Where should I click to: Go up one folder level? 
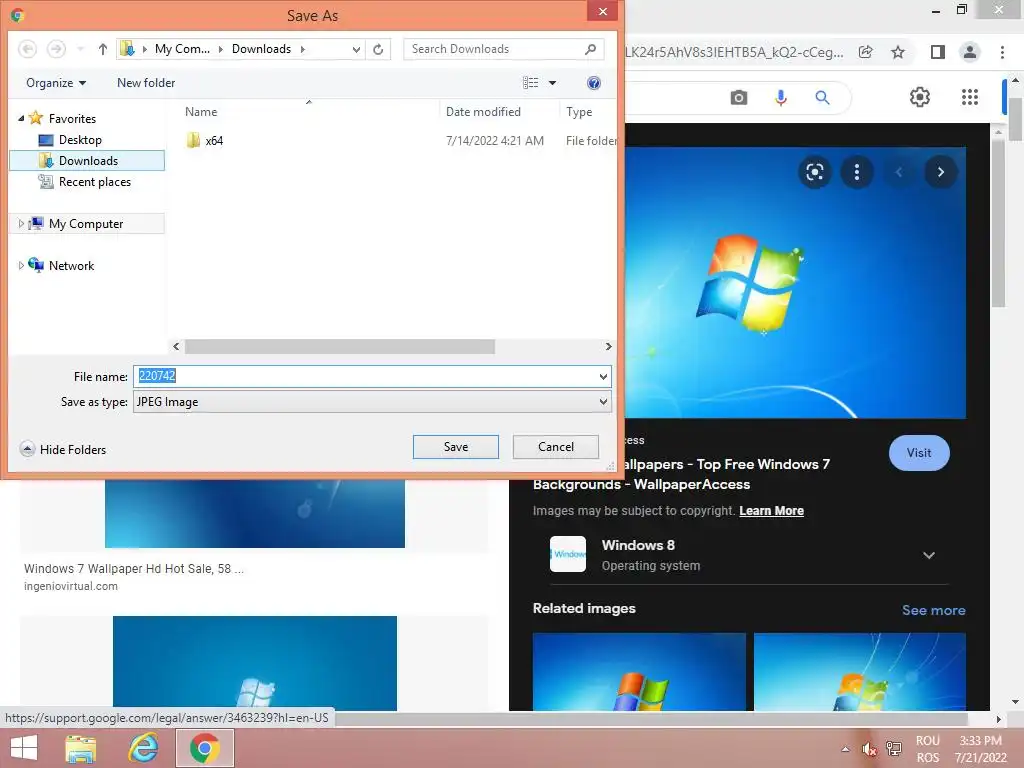[x=103, y=49]
